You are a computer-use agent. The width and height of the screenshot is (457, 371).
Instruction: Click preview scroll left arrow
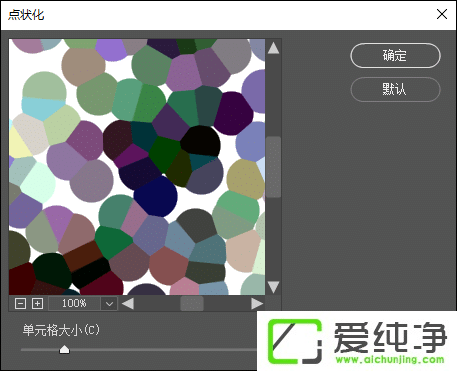pyautogui.click(x=128, y=304)
